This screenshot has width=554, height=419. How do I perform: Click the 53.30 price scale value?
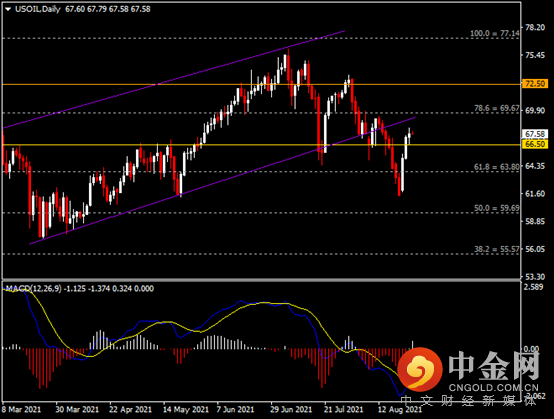click(535, 277)
